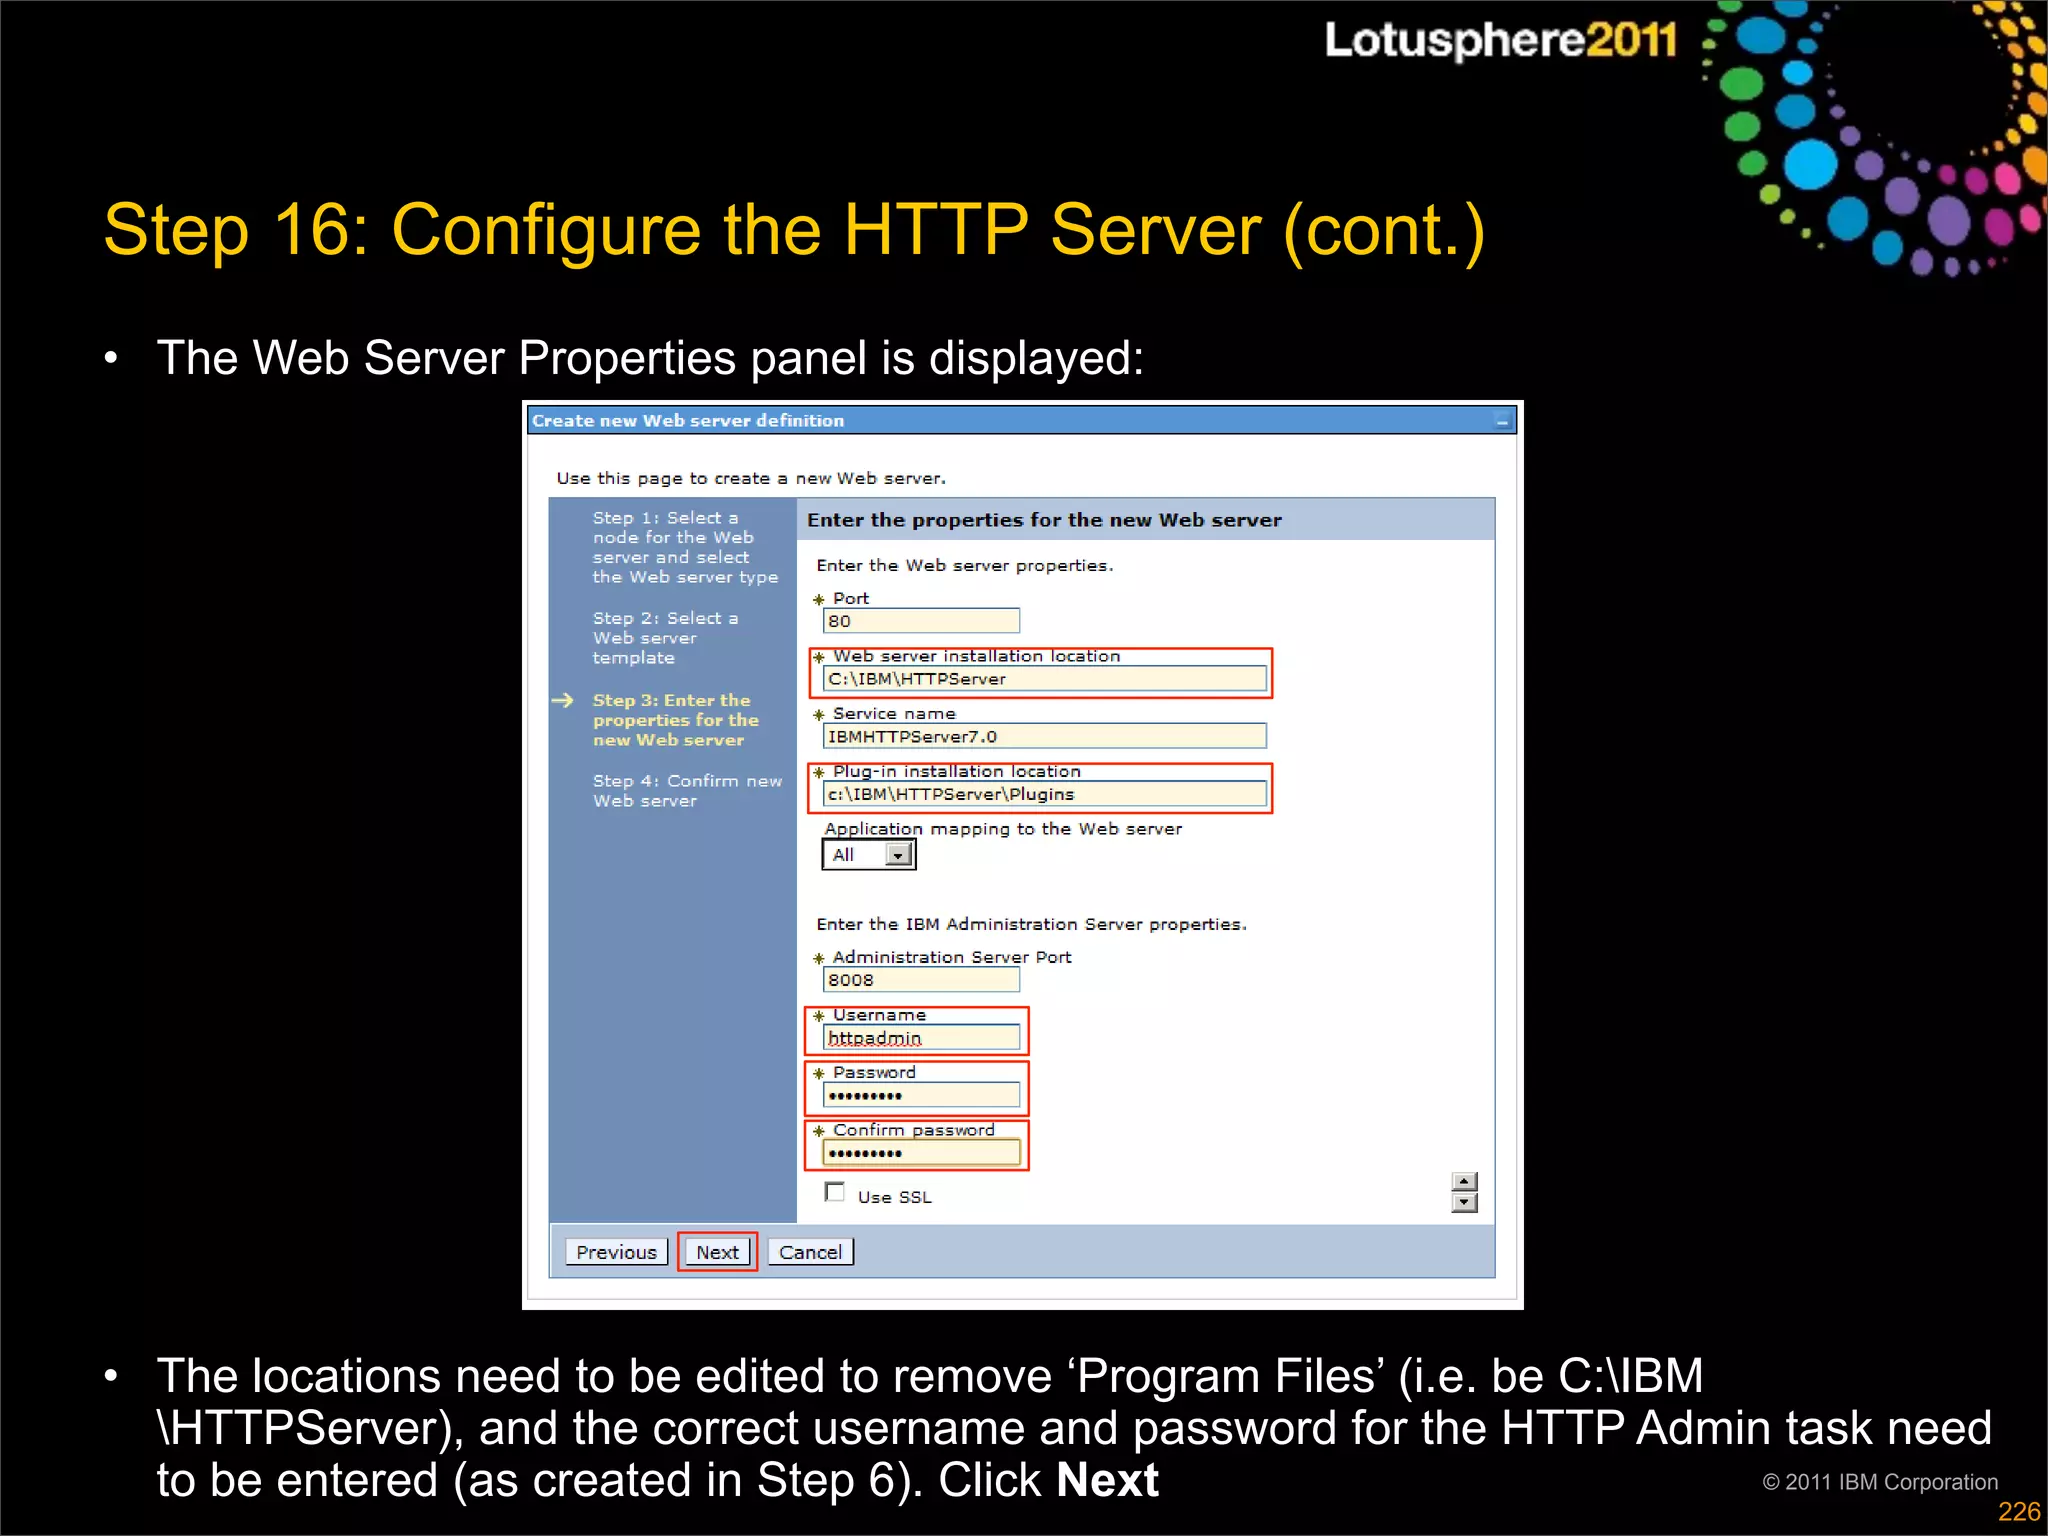Image resolution: width=2048 pixels, height=1536 pixels.
Task: Click the Web server installation location field
Action: tap(1044, 679)
